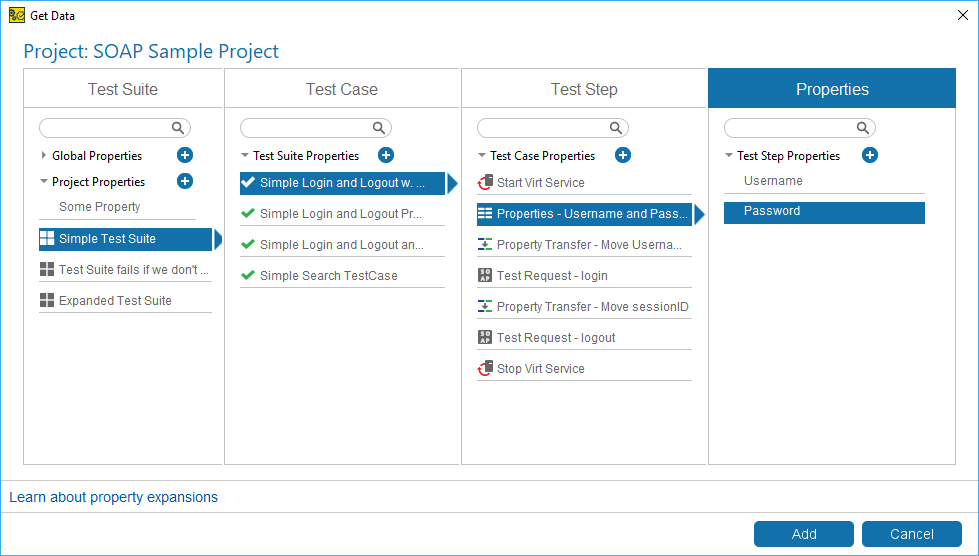Select Simple Login and Logout Pr... test case
This screenshot has width=979, height=556.
[x=342, y=213]
